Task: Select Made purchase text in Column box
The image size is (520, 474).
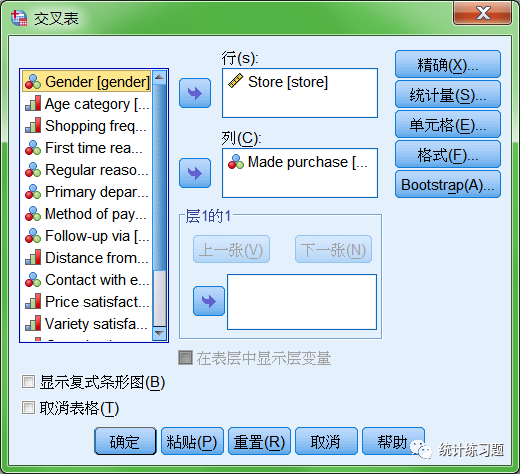Action: coord(308,162)
